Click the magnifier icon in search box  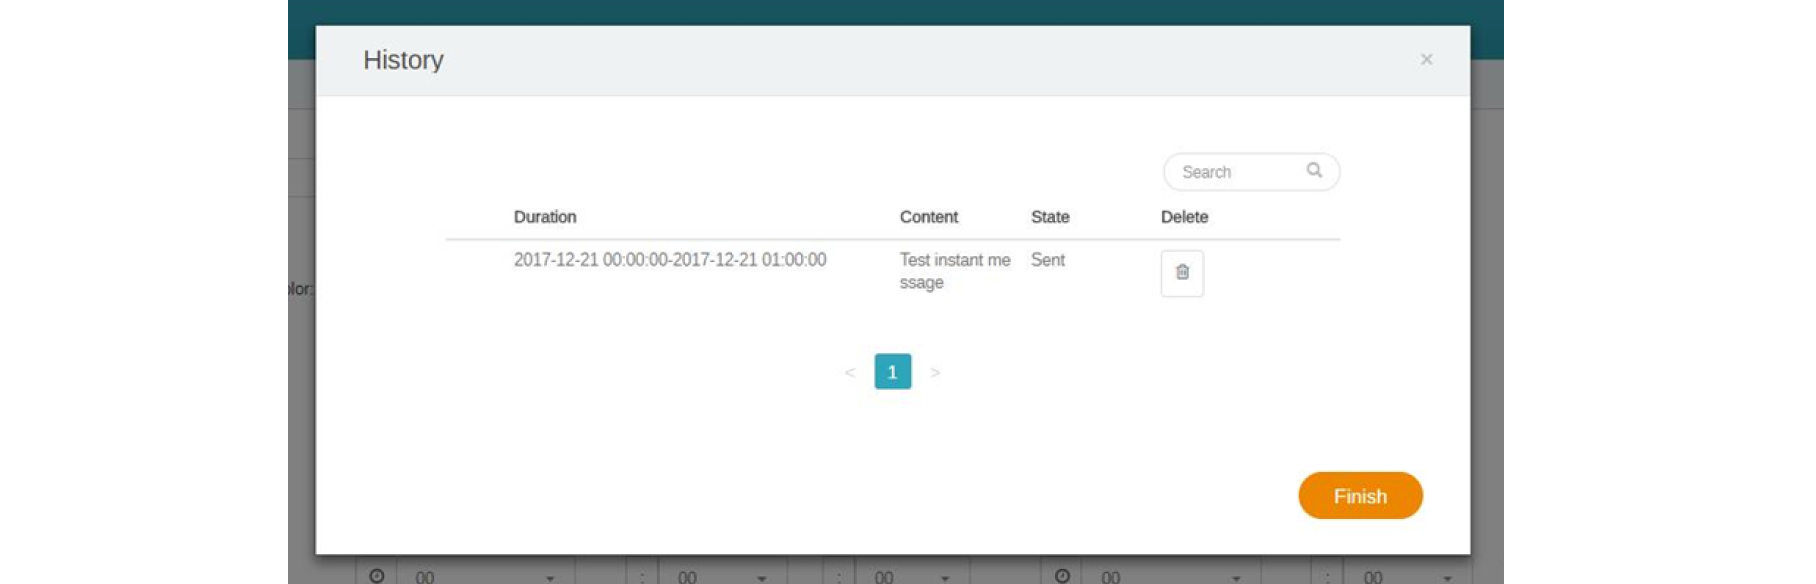point(1314,171)
